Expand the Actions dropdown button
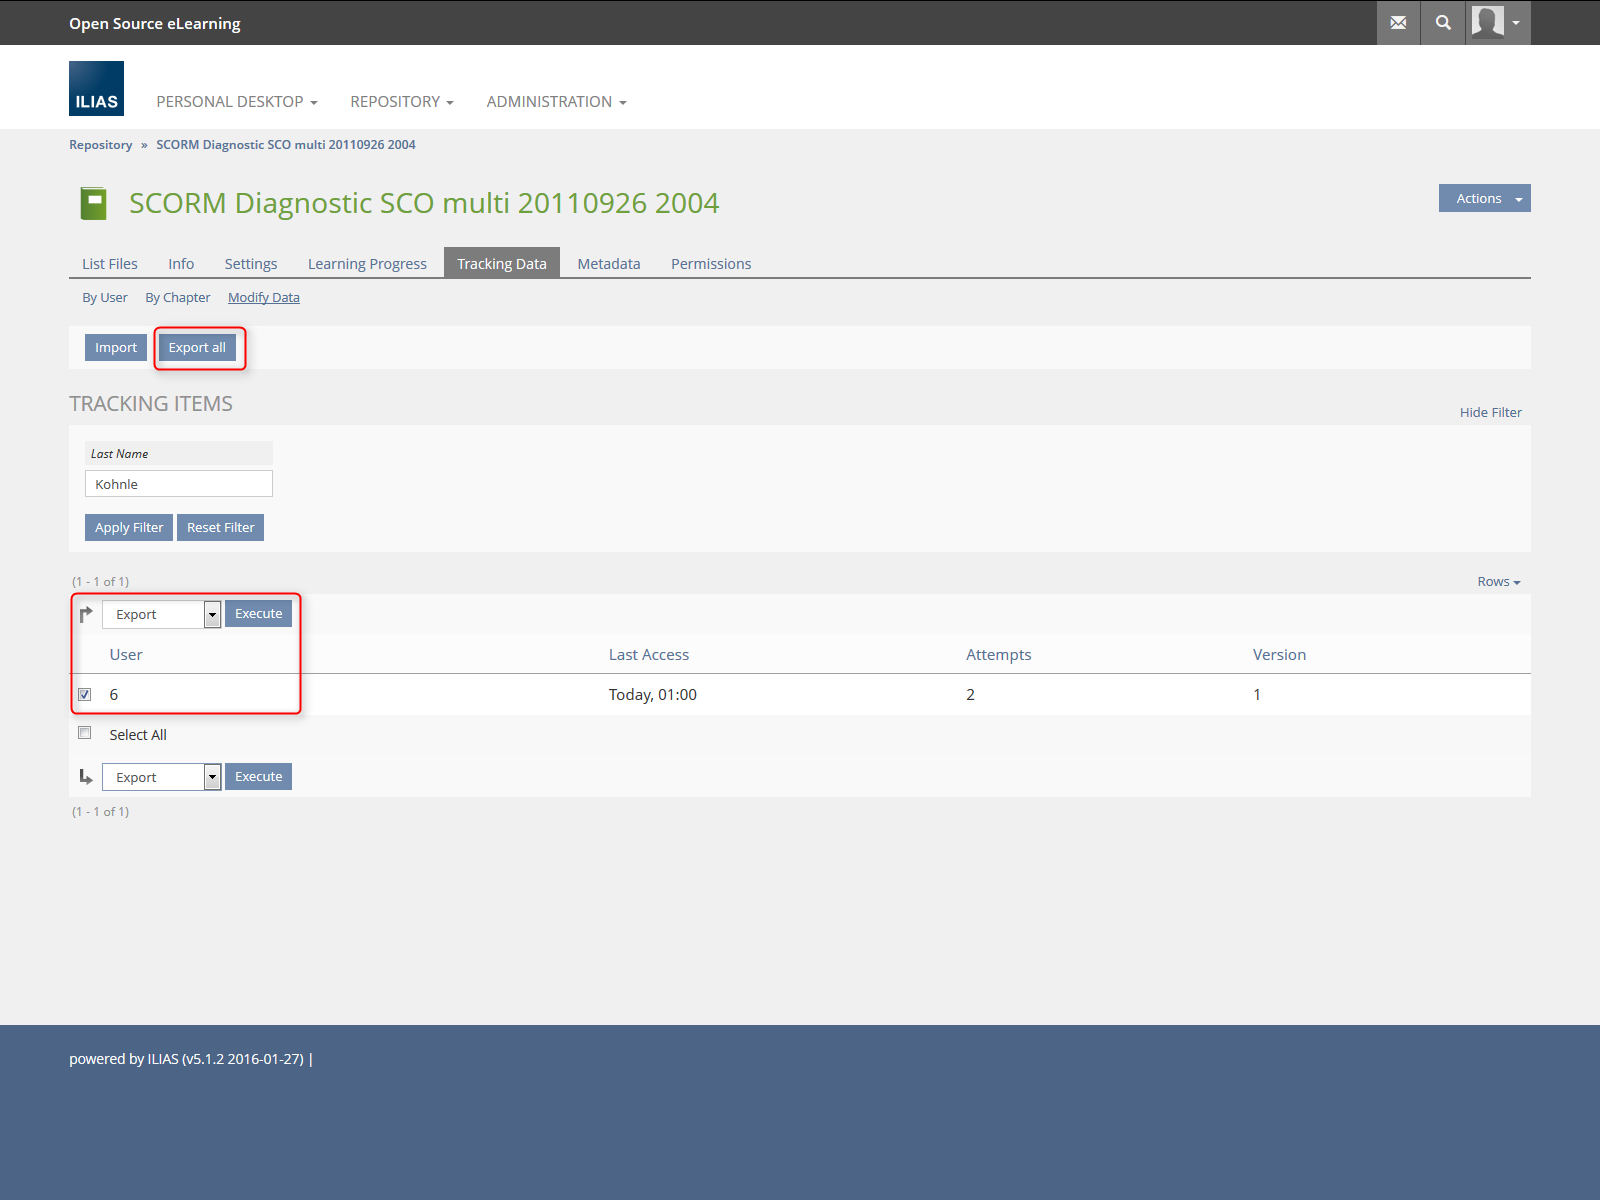 [x=1484, y=198]
